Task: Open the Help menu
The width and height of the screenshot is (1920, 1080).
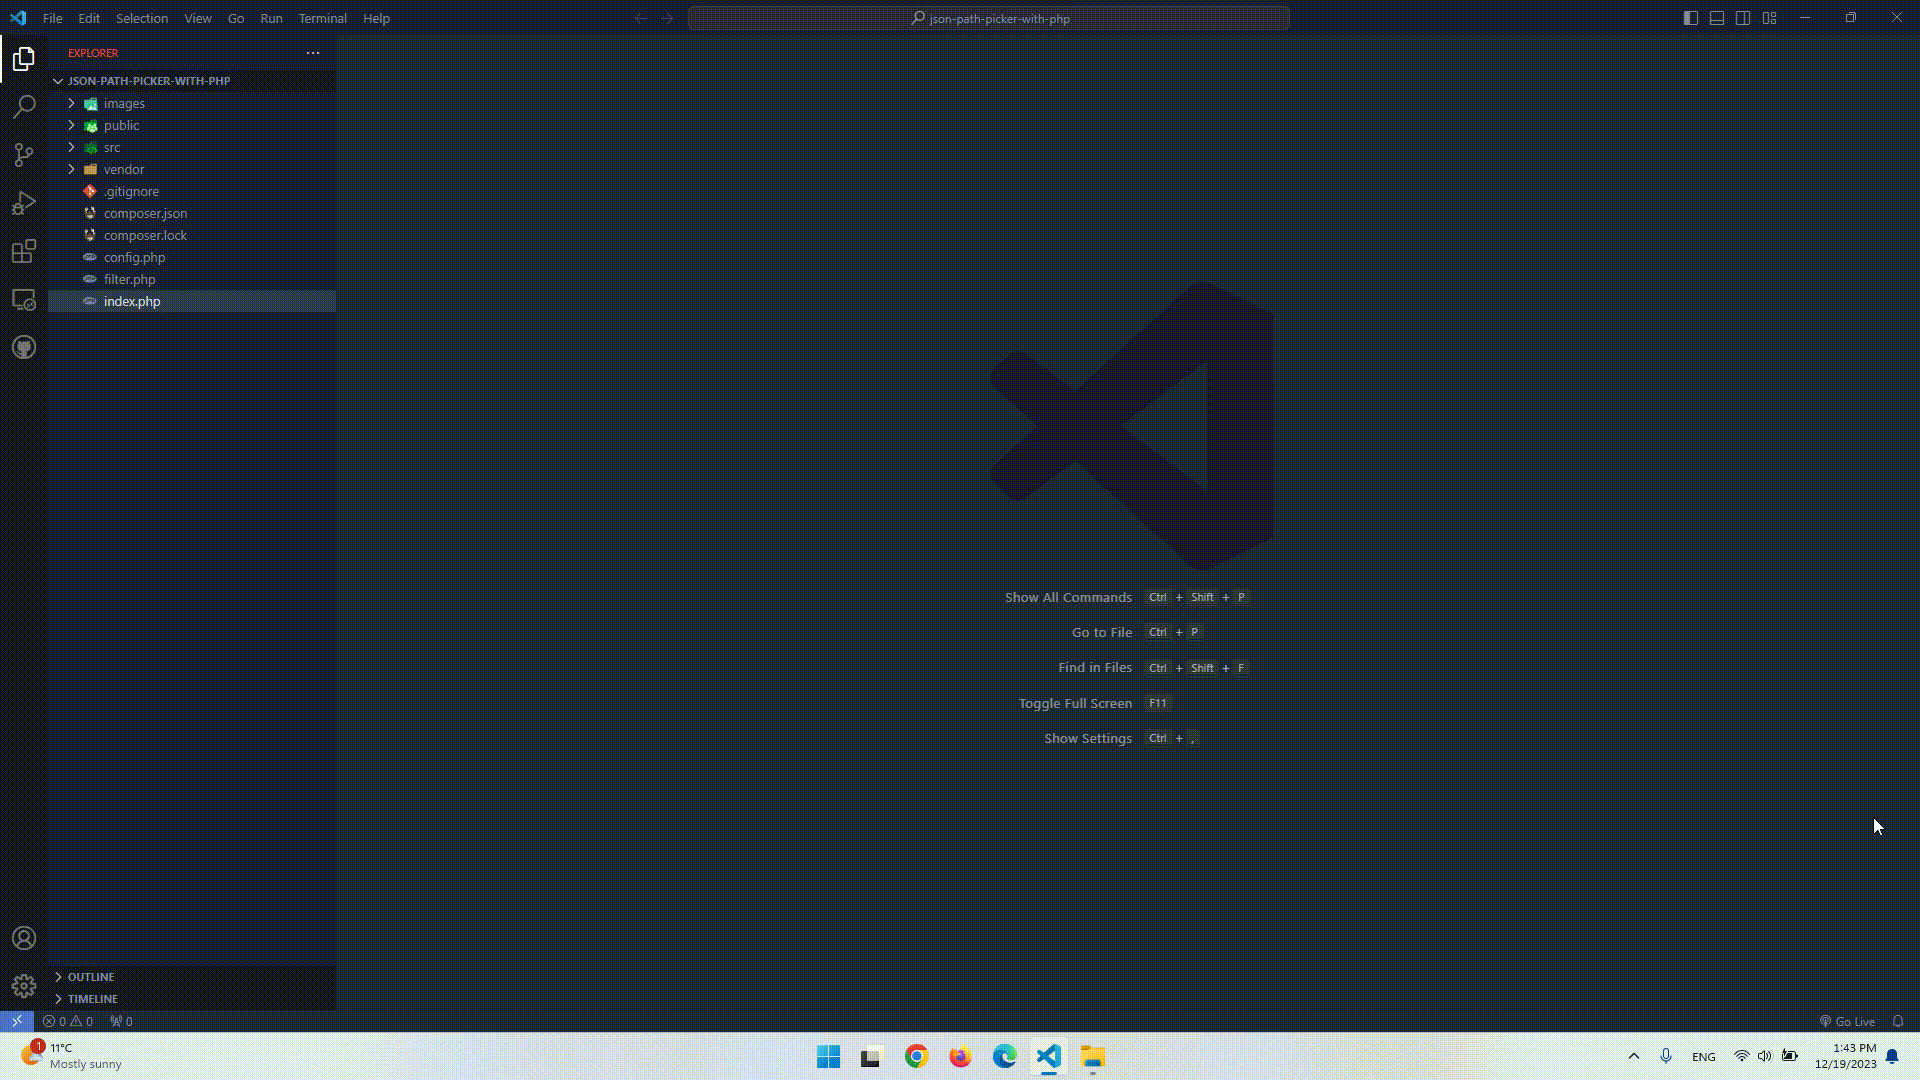Action: (376, 18)
